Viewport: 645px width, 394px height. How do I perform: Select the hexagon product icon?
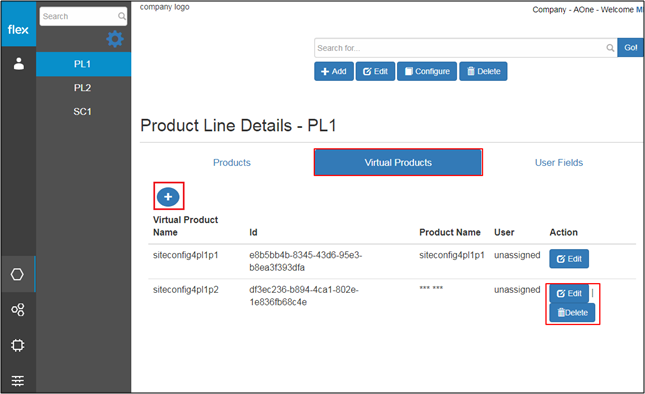coord(17,274)
